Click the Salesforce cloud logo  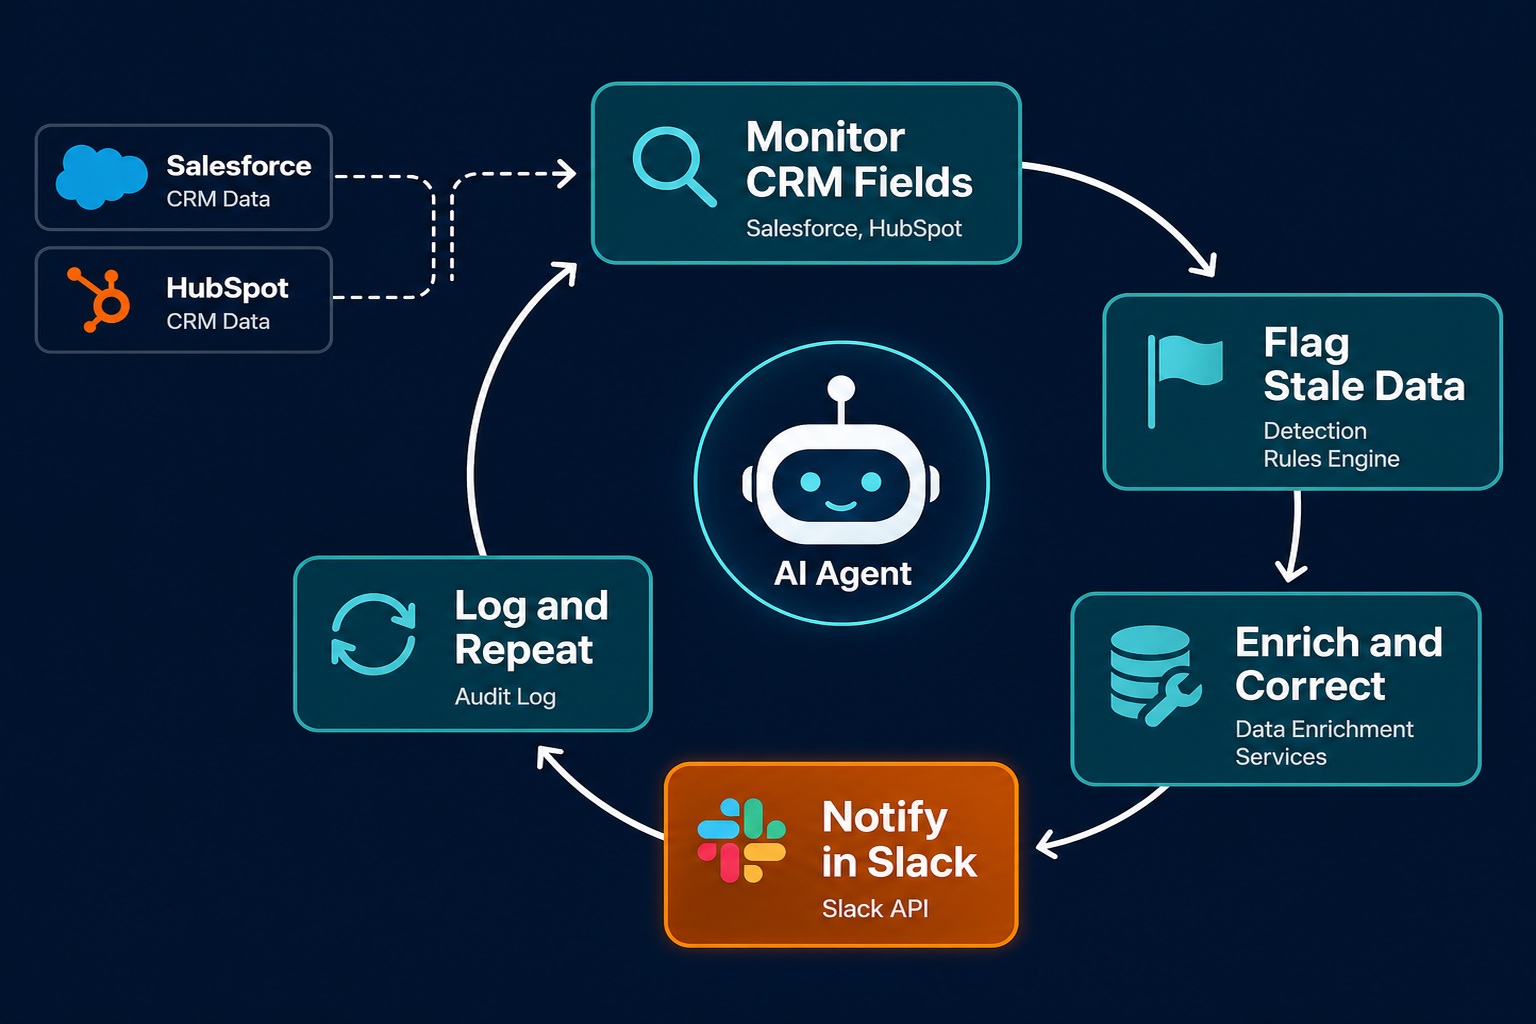pos(101,177)
